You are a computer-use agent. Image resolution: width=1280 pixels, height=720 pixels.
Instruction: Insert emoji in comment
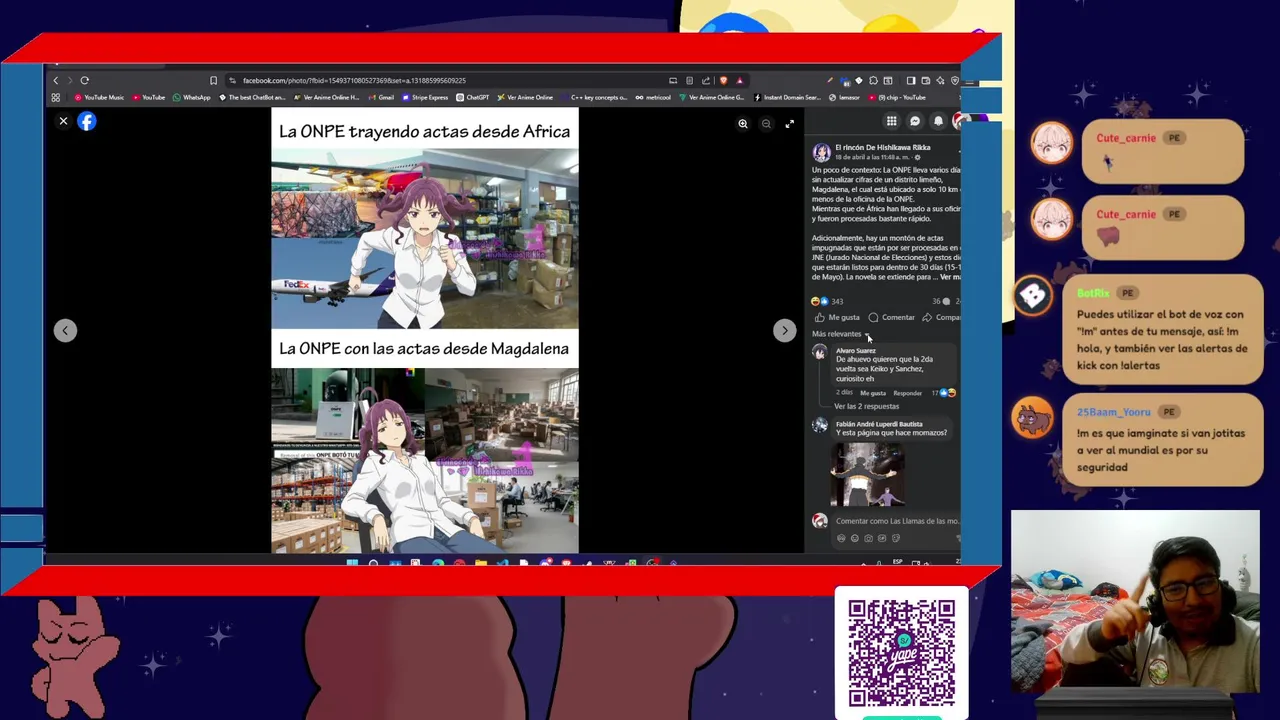pyautogui.click(x=855, y=538)
